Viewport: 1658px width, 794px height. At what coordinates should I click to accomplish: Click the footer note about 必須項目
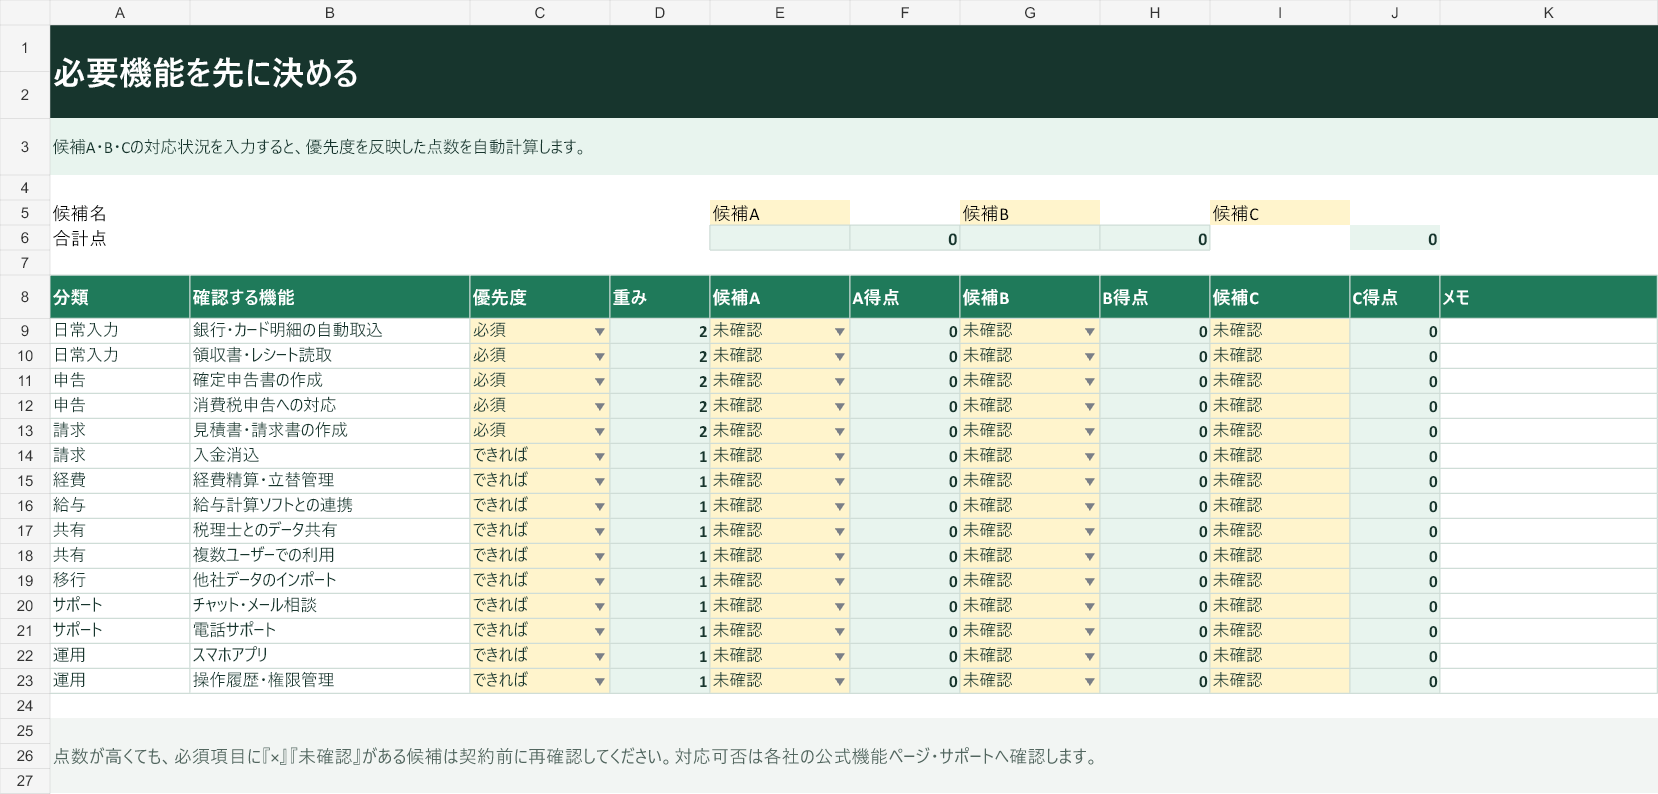pos(575,757)
